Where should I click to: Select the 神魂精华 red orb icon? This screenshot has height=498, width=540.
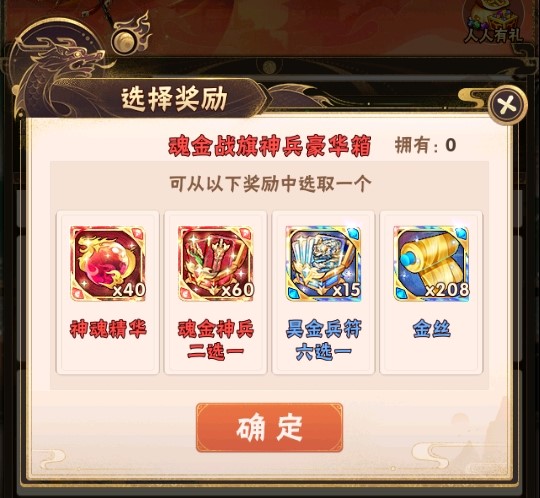(x=108, y=263)
